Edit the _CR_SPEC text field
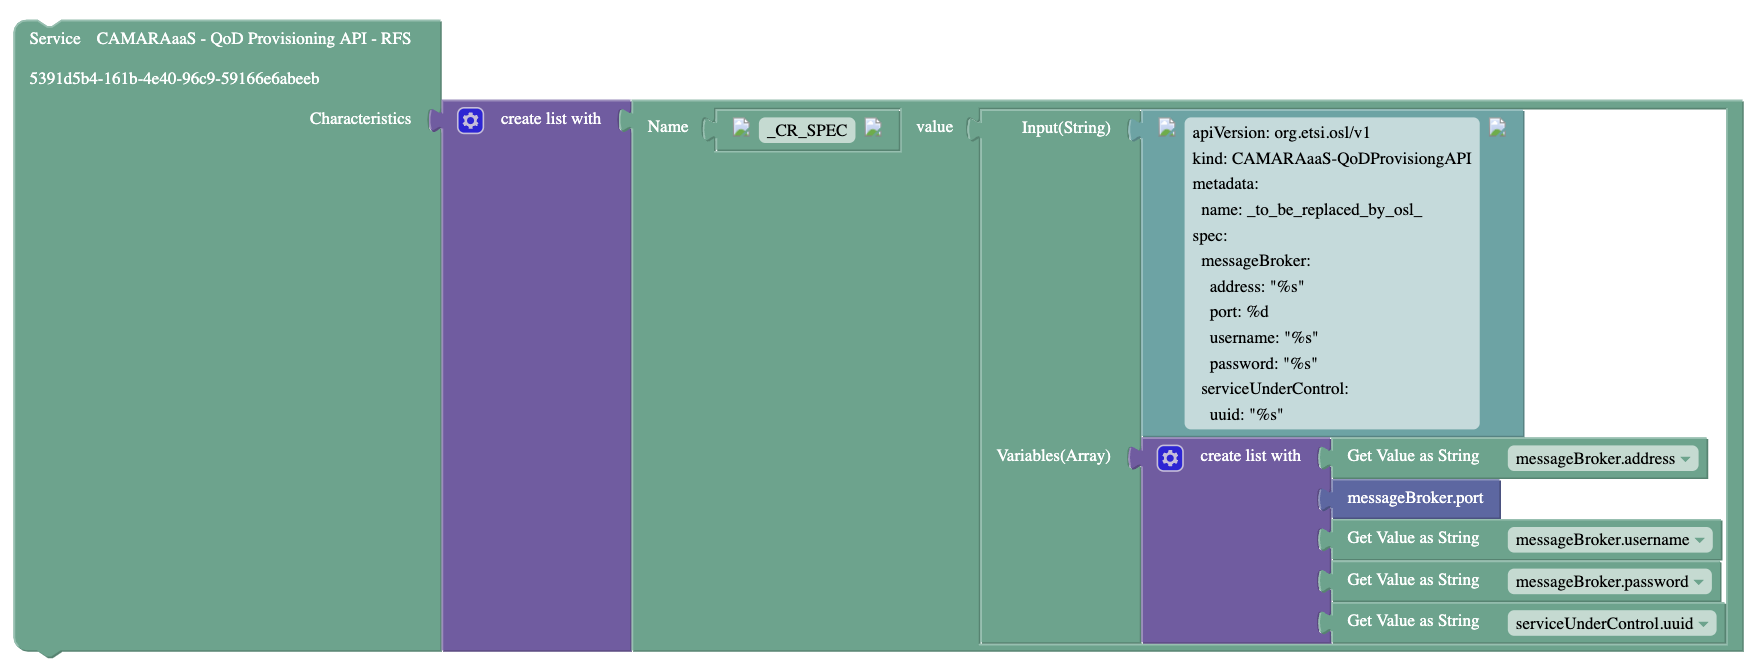 [807, 131]
